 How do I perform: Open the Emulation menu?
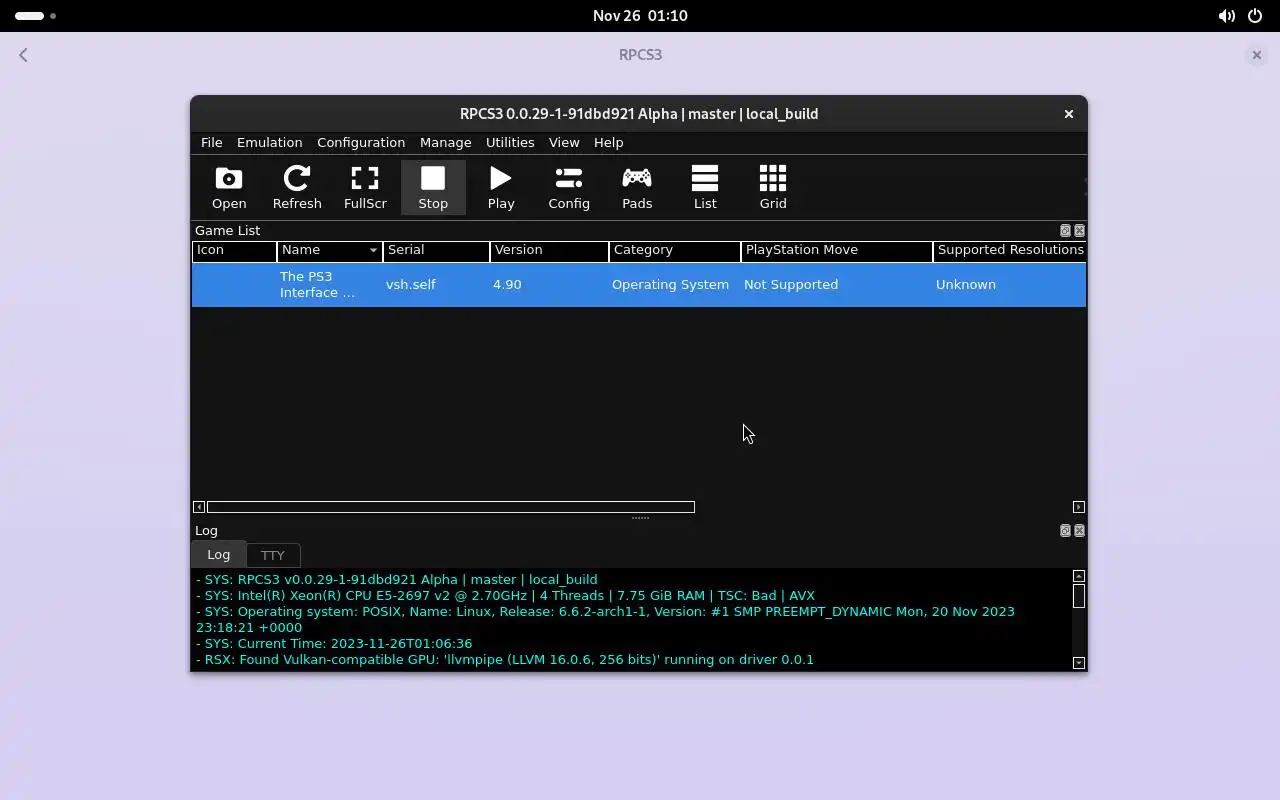269,142
